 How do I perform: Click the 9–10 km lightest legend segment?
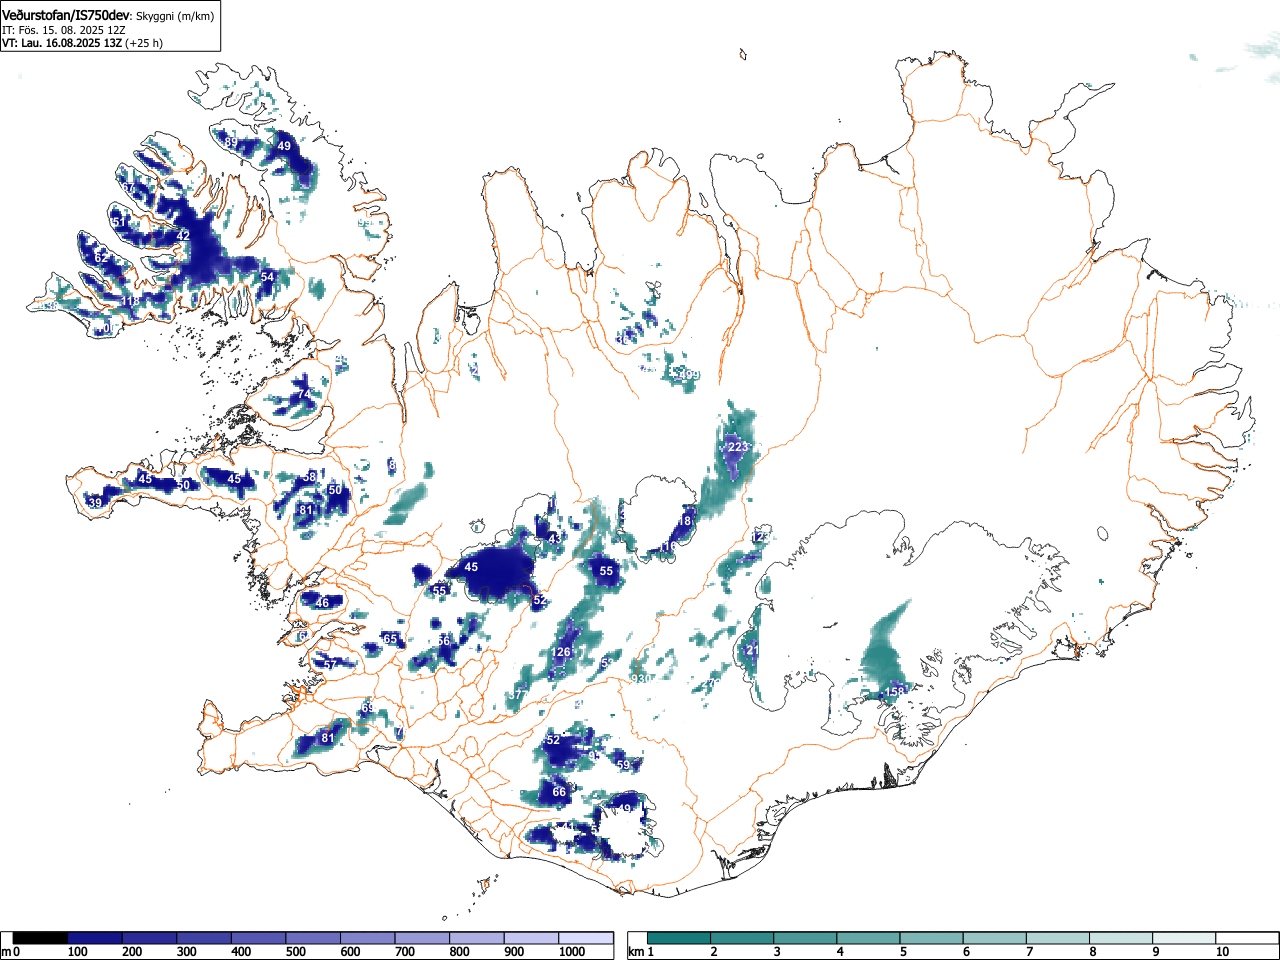coord(1186,938)
